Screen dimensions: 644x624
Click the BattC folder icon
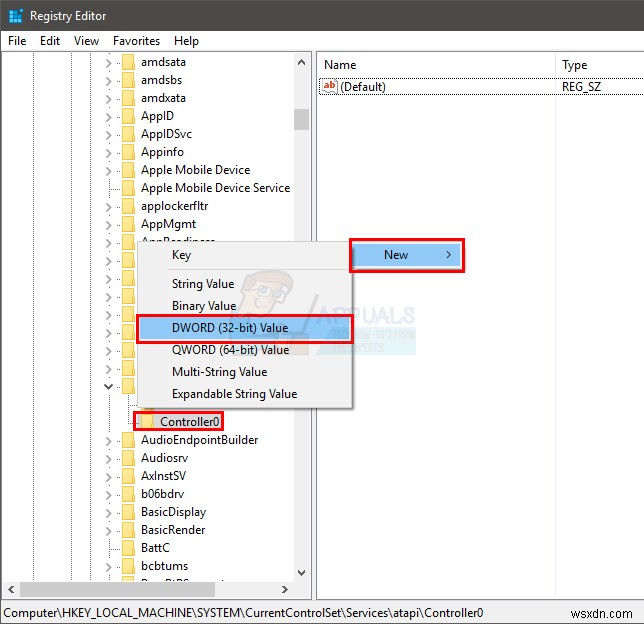[128, 548]
